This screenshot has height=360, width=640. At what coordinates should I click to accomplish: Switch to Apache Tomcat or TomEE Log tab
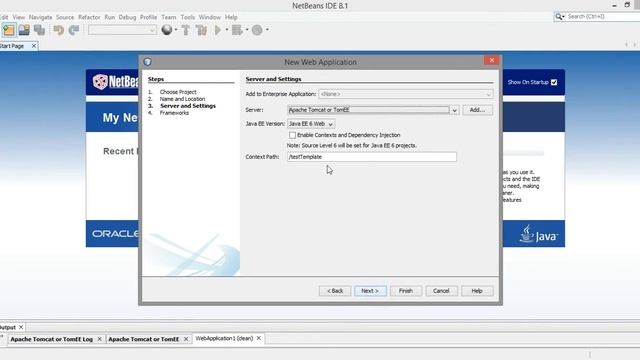pos(51,339)
